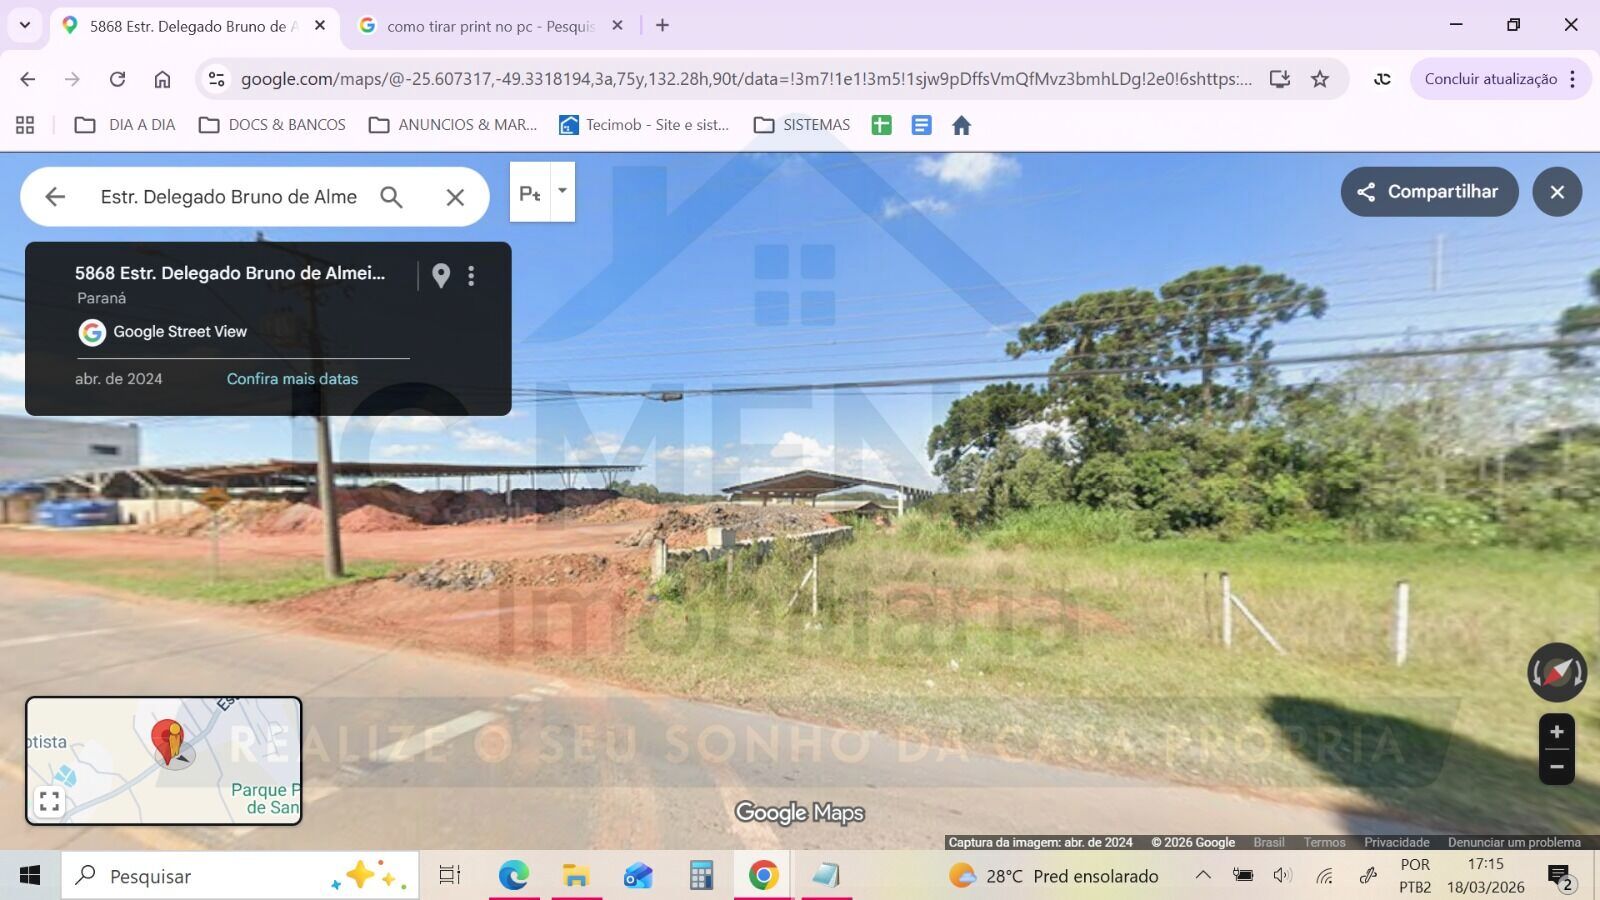Zoom out with the minus button

pos(1556,767)
